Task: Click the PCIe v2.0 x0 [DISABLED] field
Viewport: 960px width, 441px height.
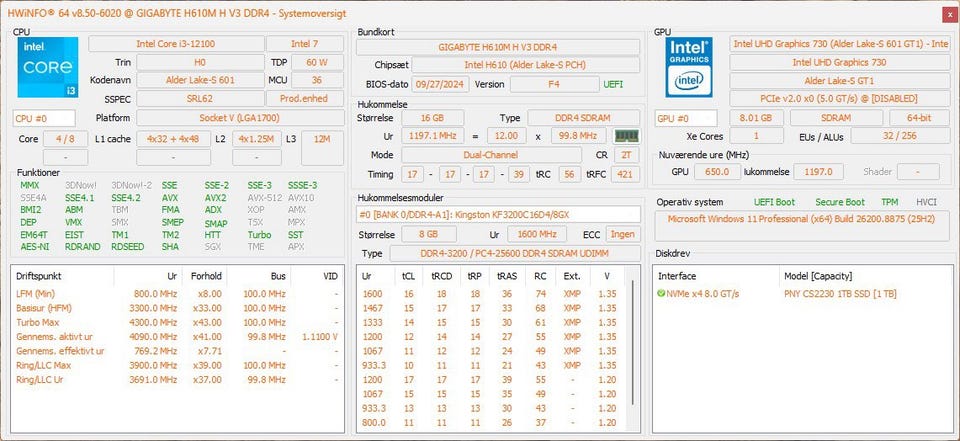Action: 840,99
